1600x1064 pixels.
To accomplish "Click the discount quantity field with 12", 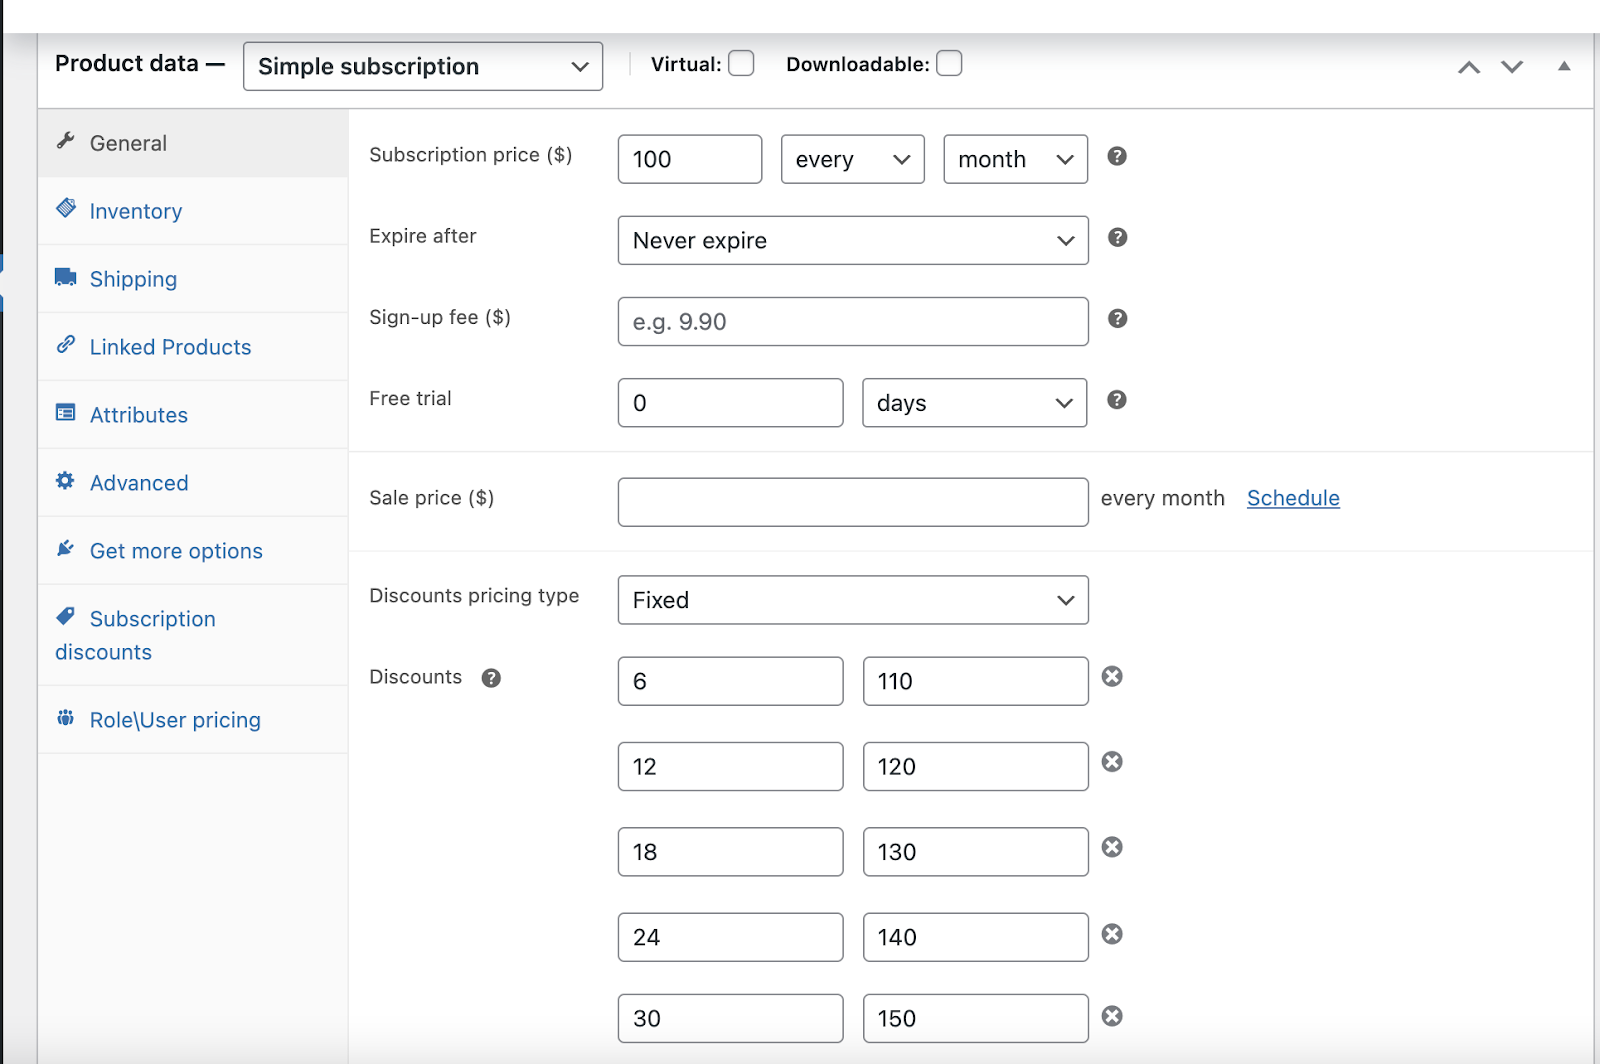I will pyautogui.click(x=731, y=767).
